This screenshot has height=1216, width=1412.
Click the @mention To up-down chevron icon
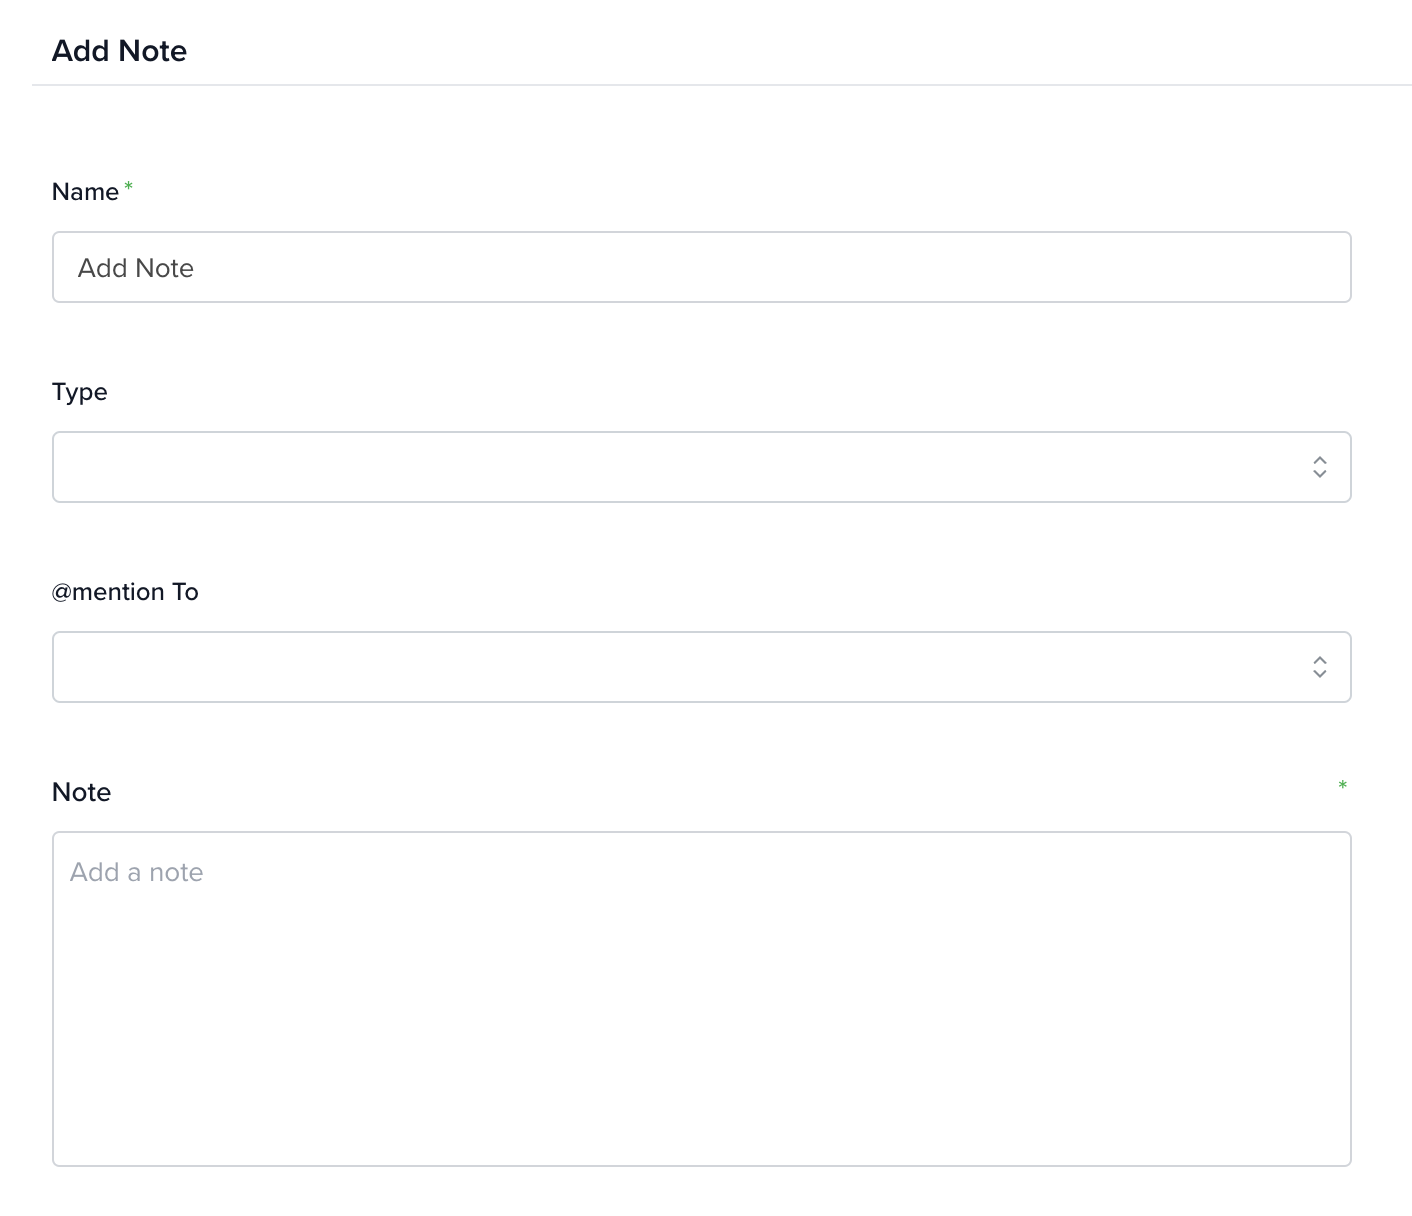(x=1319, y=667)
